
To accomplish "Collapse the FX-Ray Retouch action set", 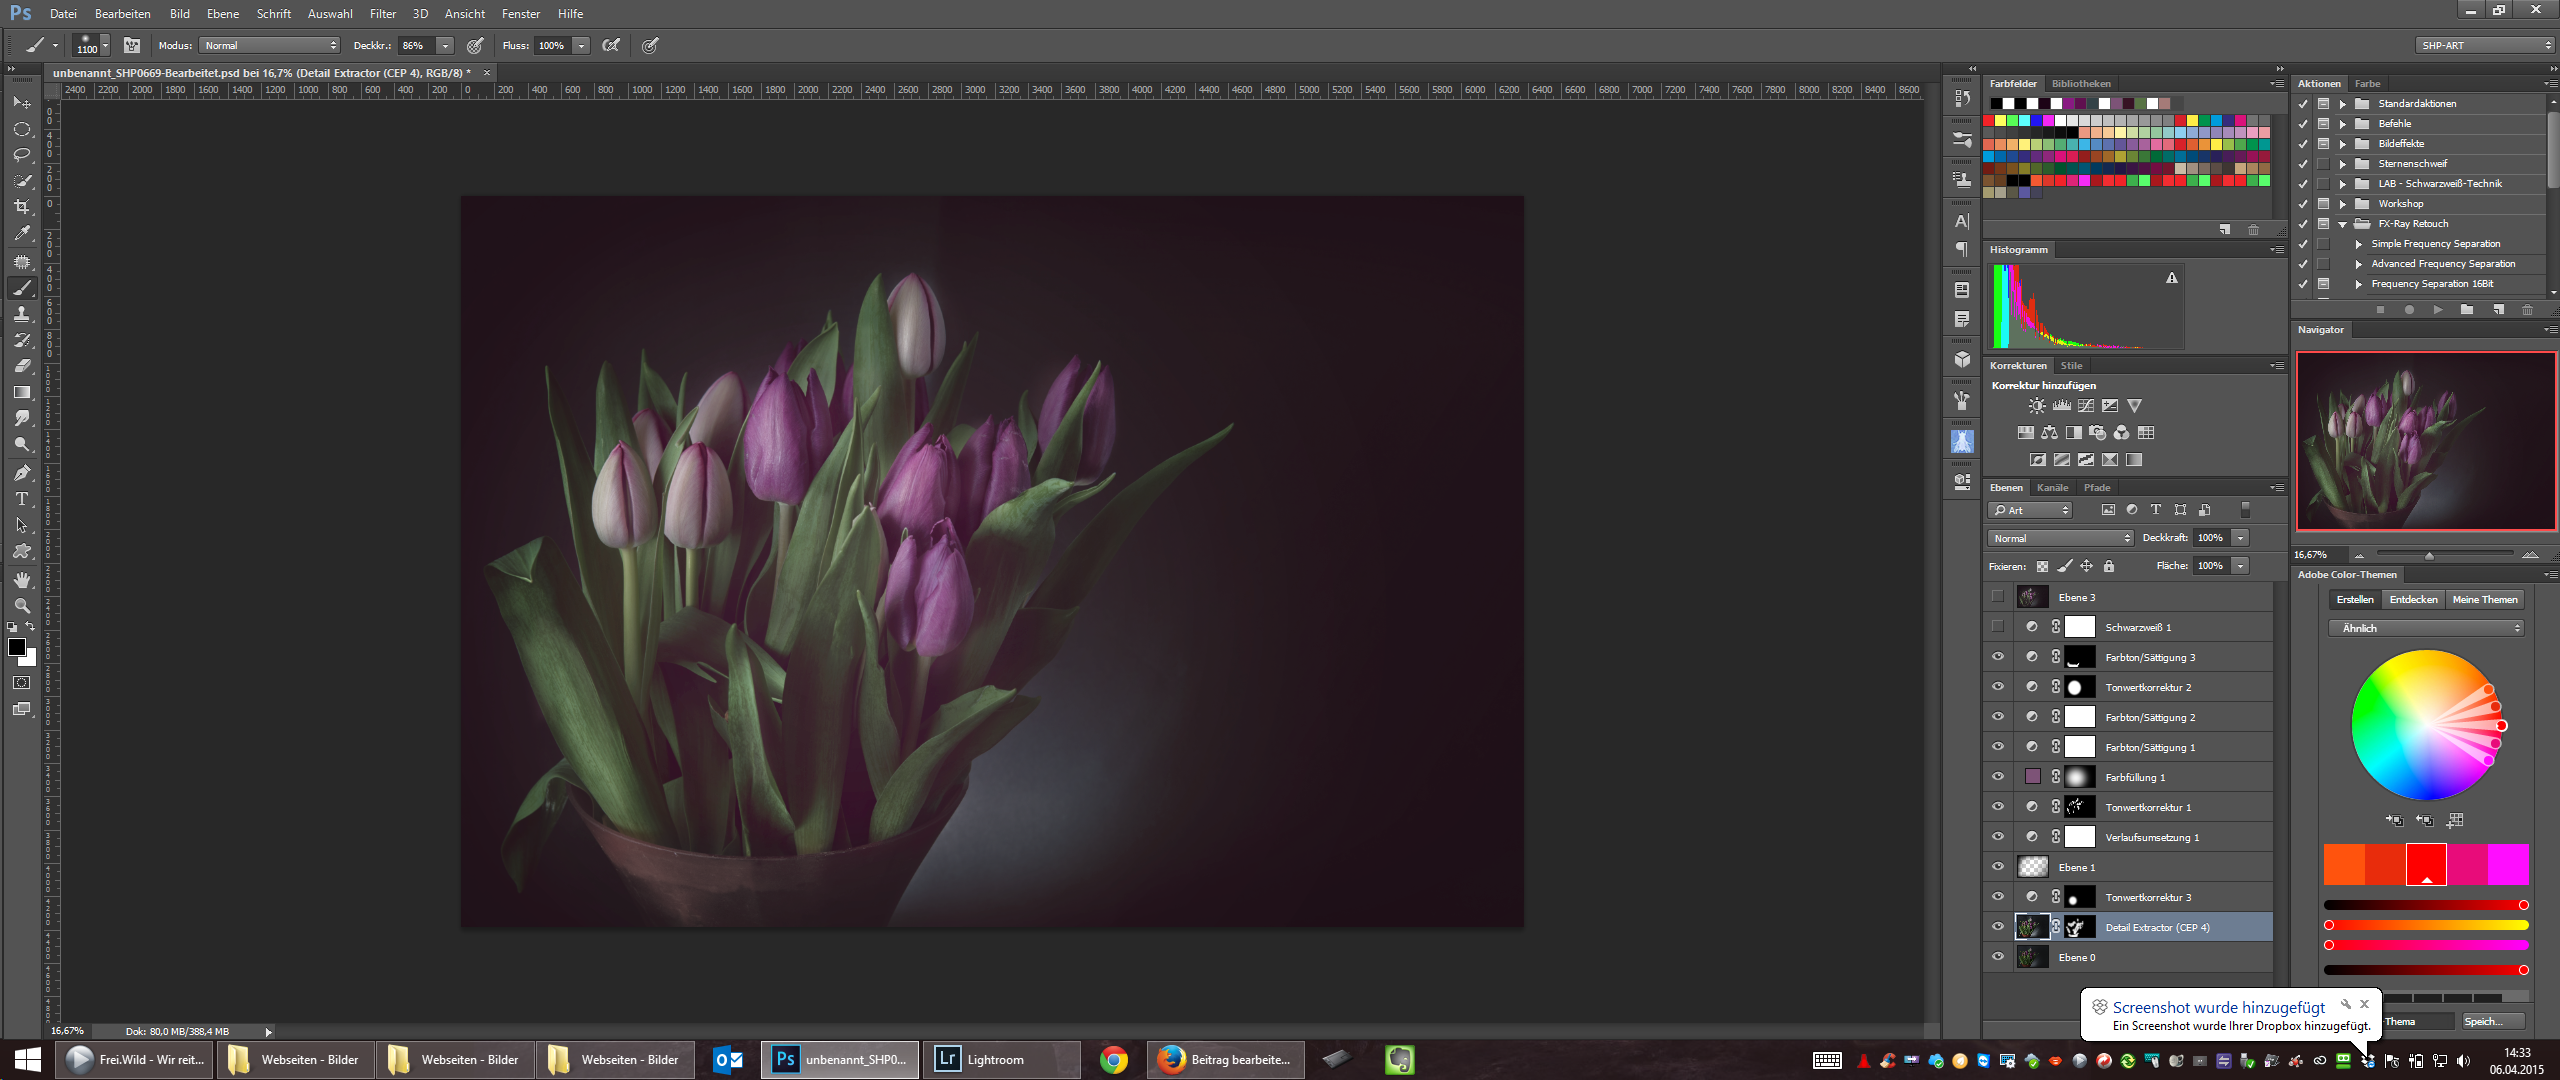I will [2343, 224].
